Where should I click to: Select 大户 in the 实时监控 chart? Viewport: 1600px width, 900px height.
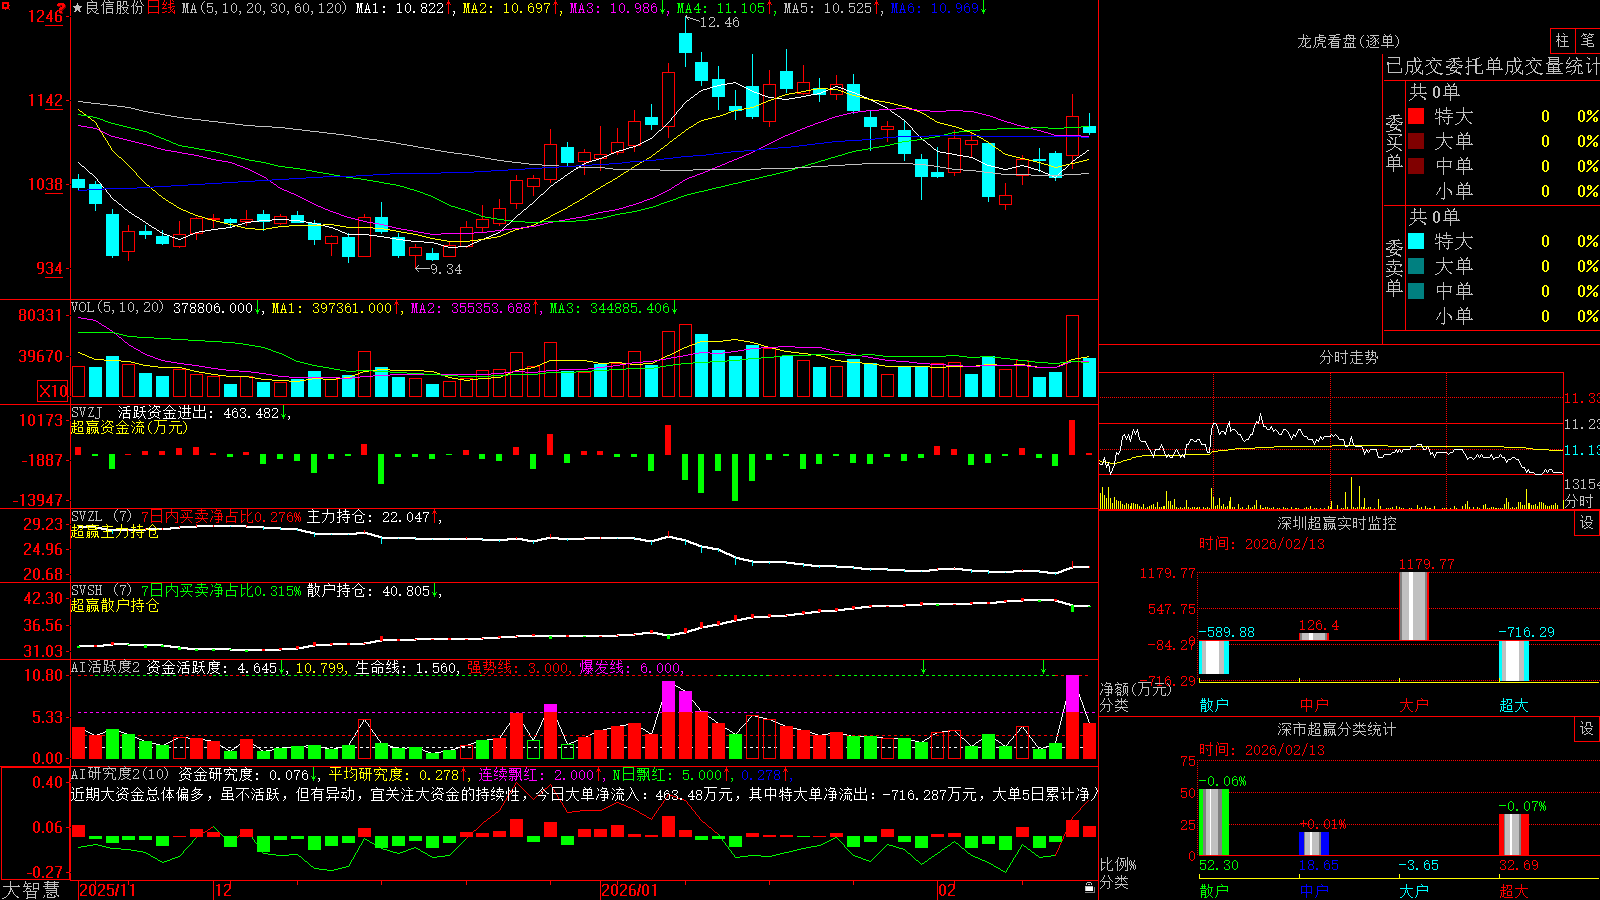(1414, 705)
